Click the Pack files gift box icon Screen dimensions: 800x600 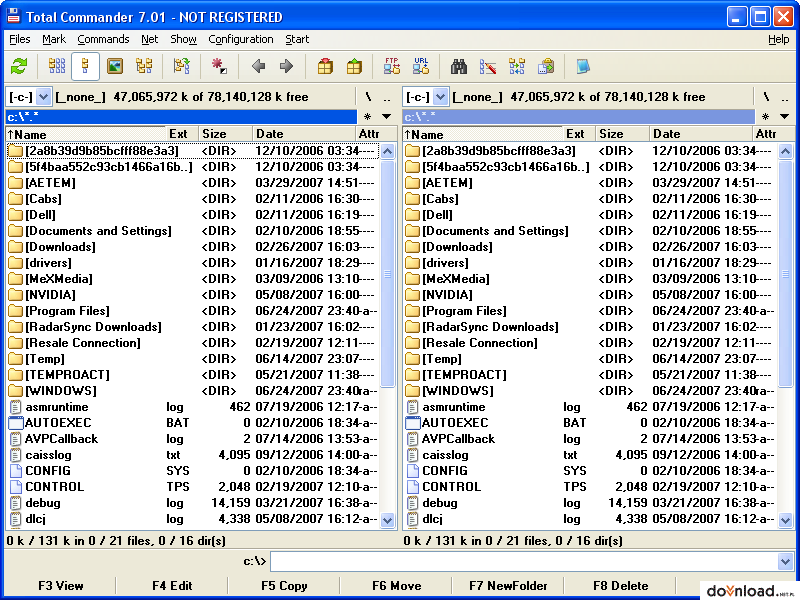coord(324,67)
